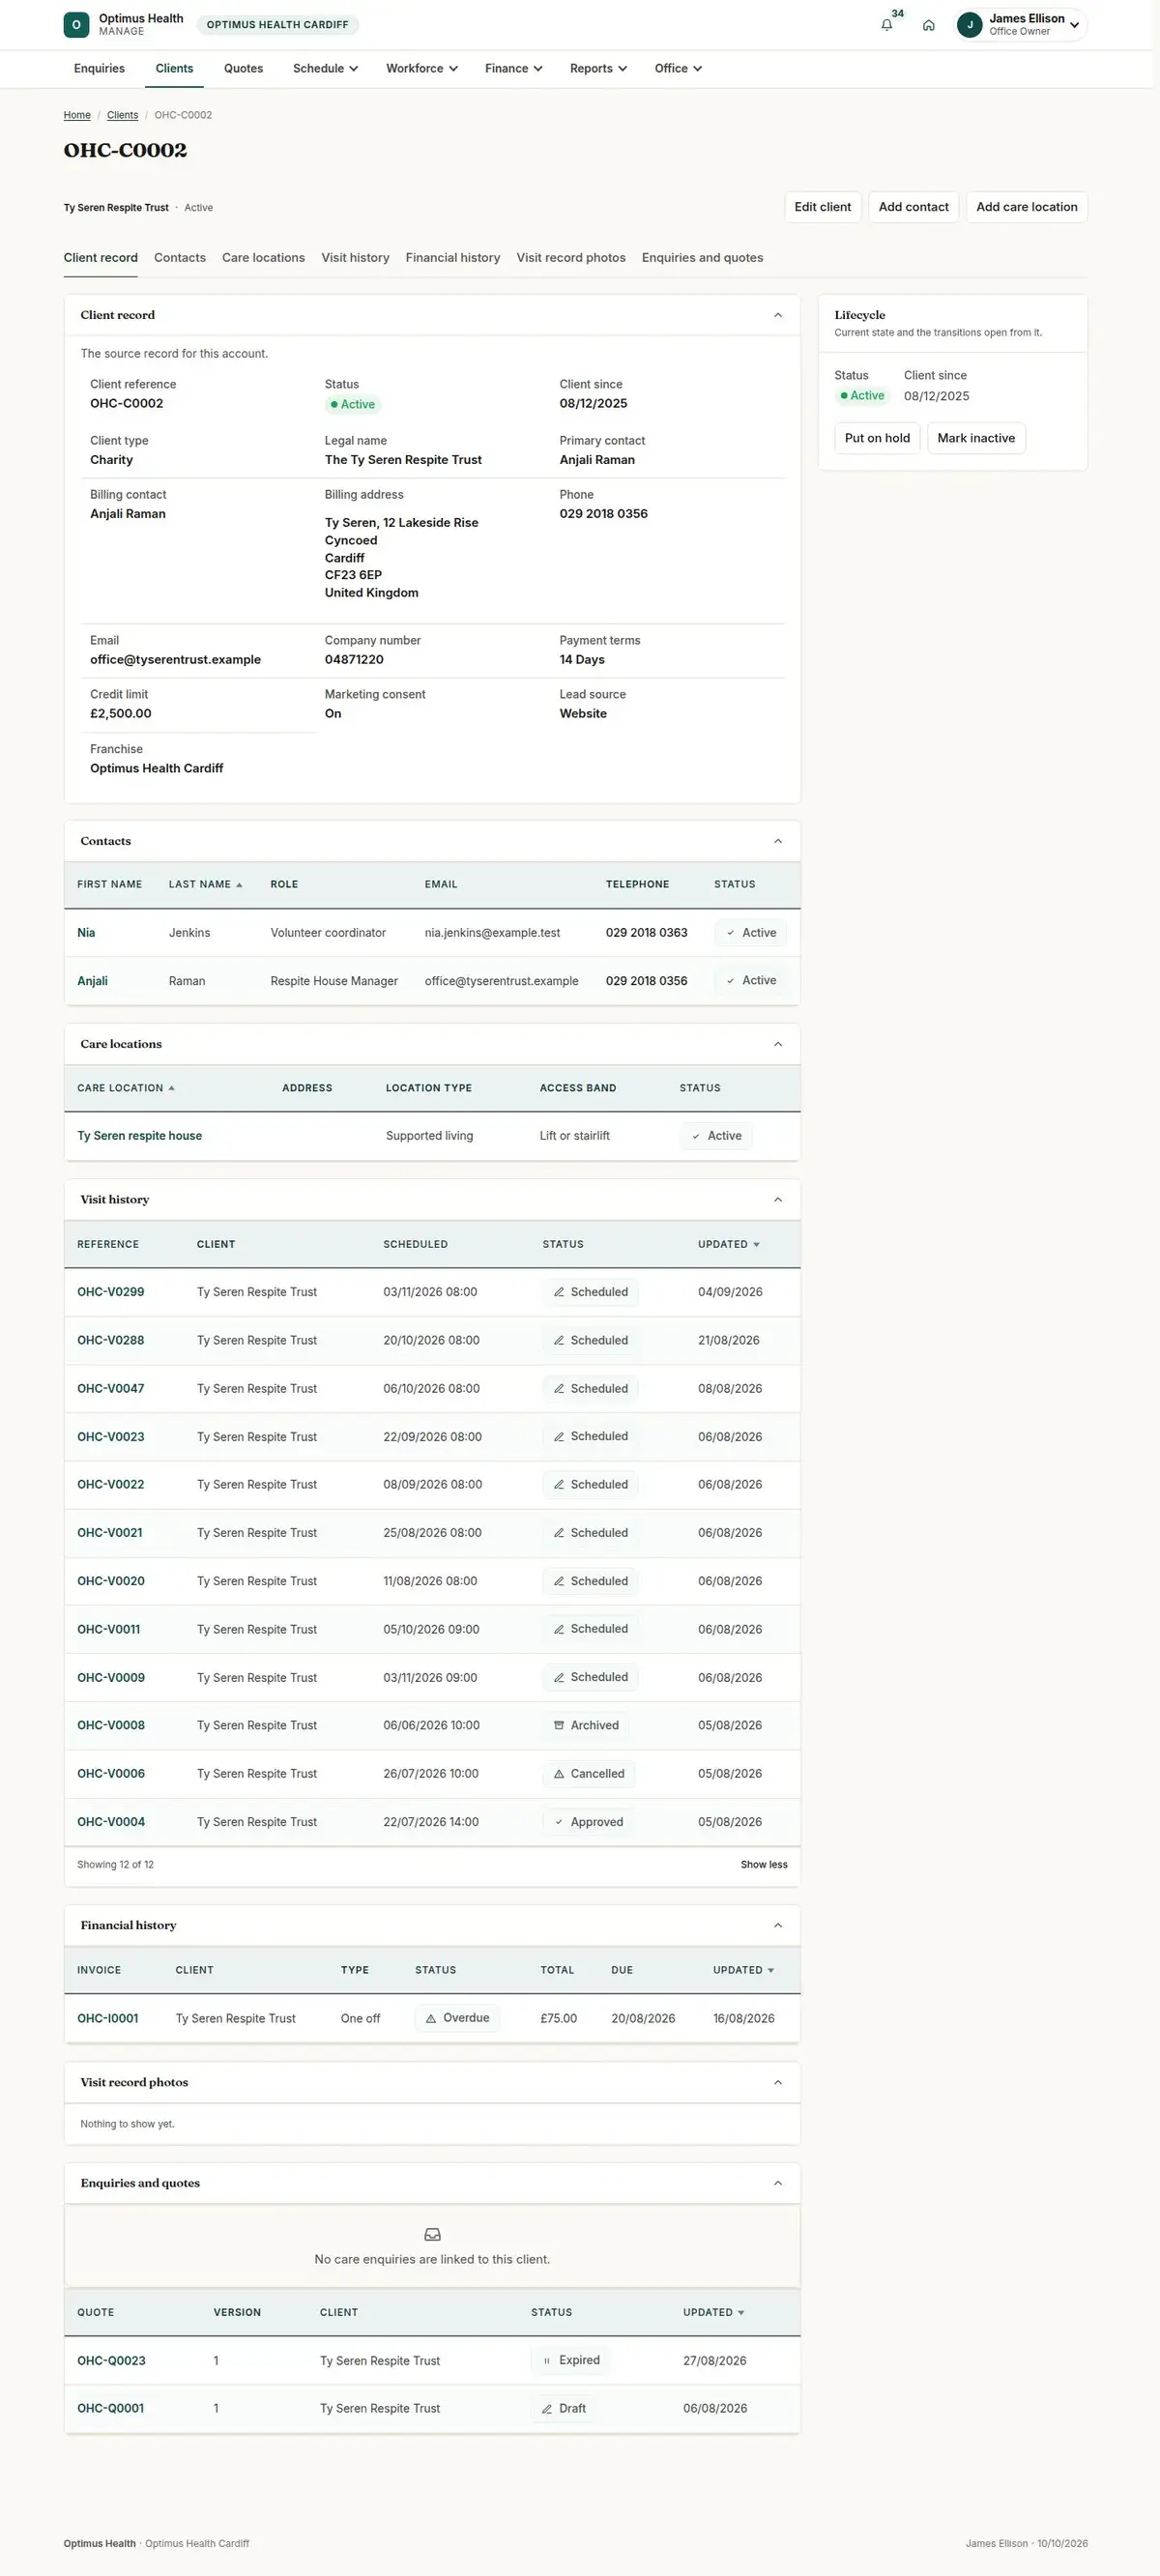Put the client on hold
Viewport: 1160px width, 2576px height.
click(x=877, y=438)
